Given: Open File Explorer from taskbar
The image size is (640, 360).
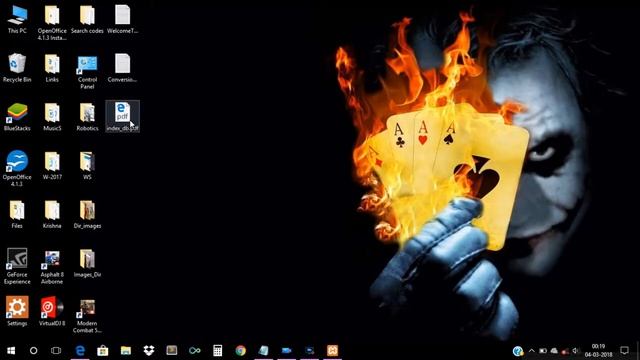Looking at the screenshot, I should click(x=126, y=351).
